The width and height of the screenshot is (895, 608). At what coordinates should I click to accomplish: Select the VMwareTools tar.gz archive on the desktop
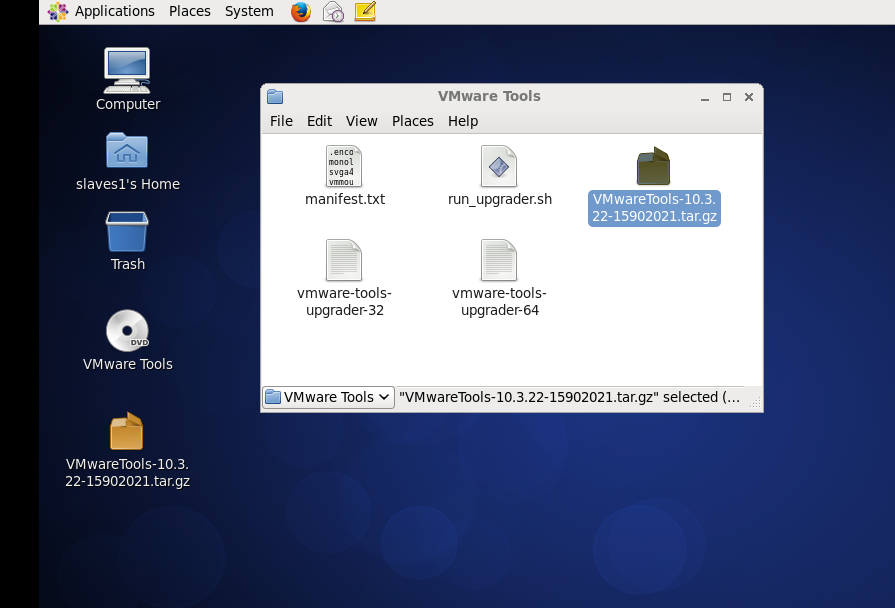[126, 431]
